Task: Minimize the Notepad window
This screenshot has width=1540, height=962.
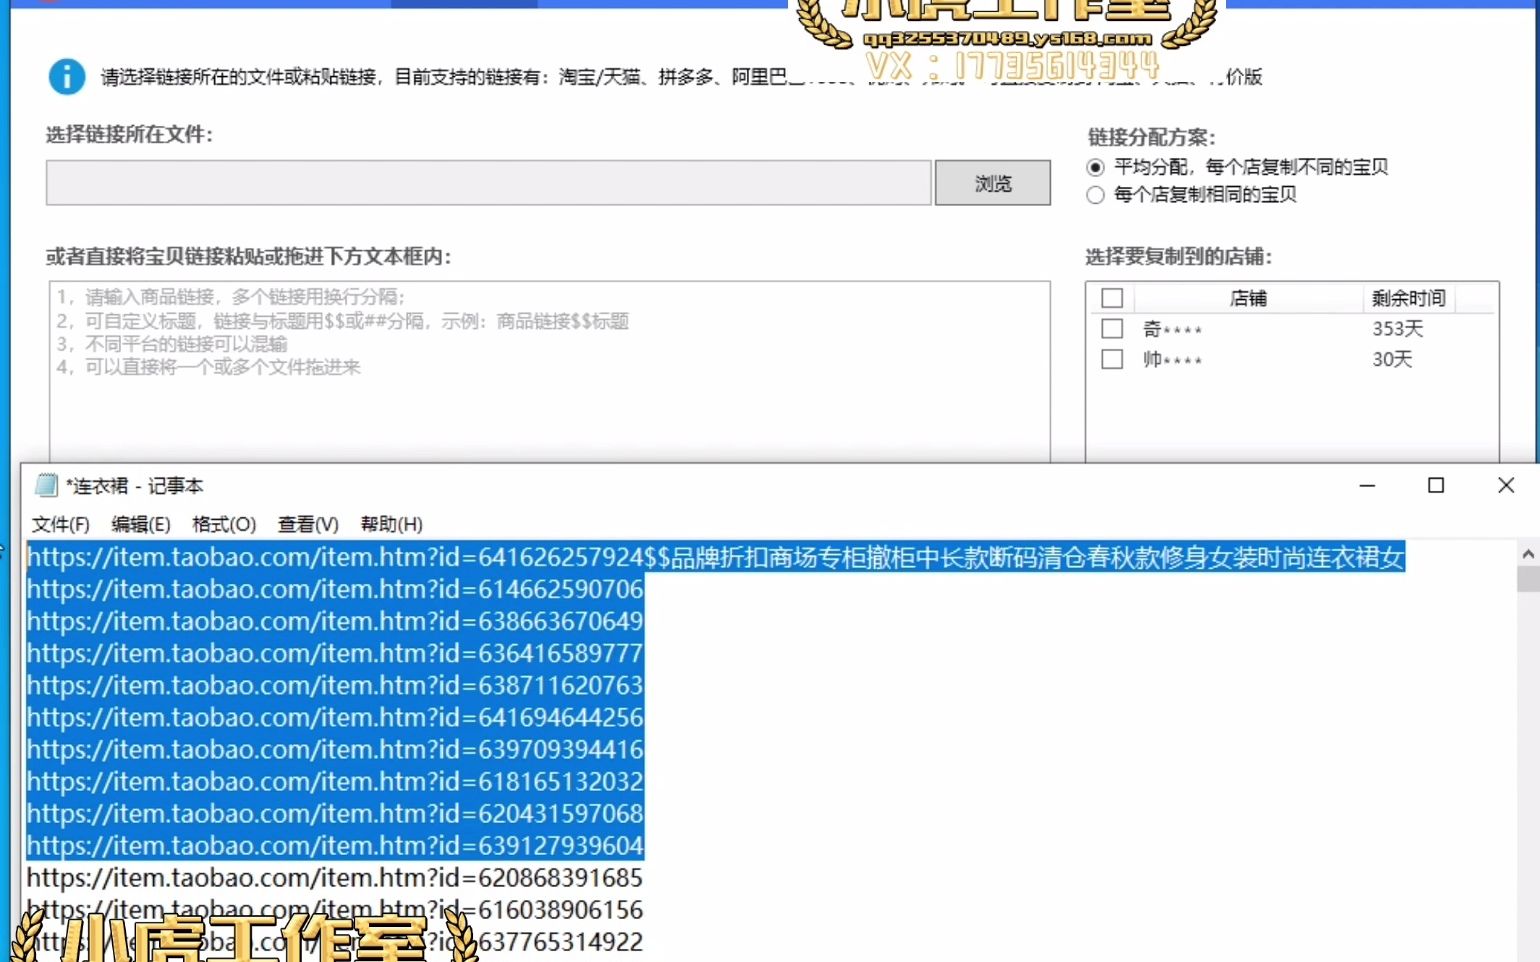Action: pyautogui.click(x=1367, y=486)
